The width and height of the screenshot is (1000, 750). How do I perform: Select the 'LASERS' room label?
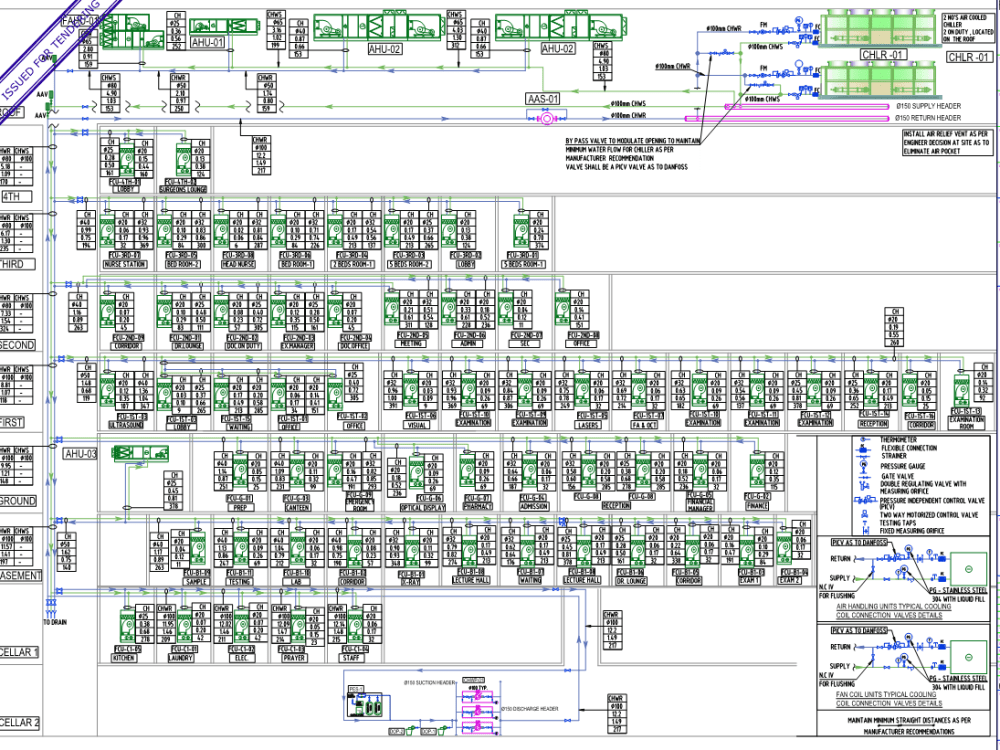click(x=587, y=425)
